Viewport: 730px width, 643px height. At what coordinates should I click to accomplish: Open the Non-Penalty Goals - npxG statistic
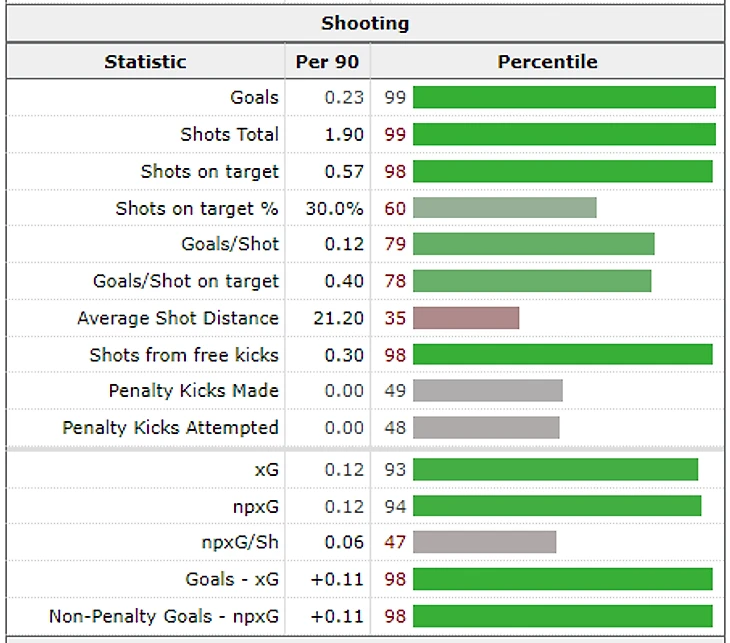click(x=164, y=615)
